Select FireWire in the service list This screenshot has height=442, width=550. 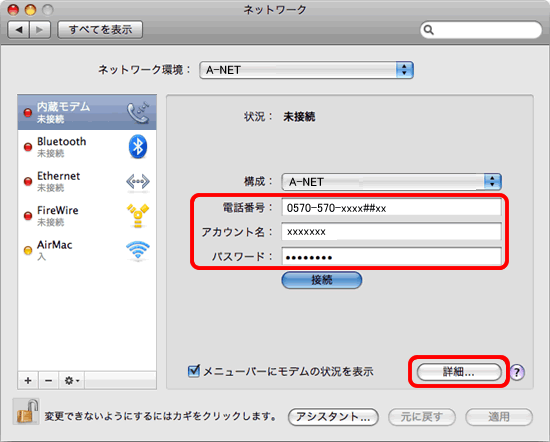(x=87, y=215)
